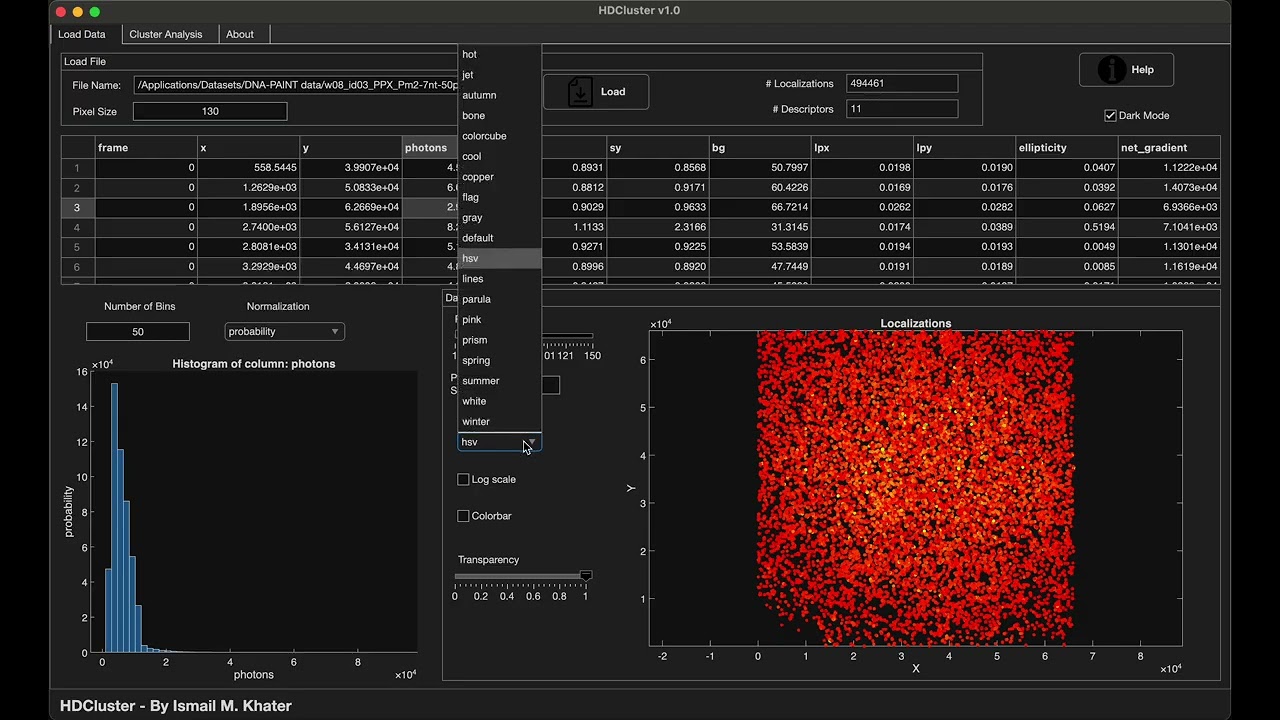Screen dimensions: 1280x720
Task: Click cell 1.1222e+04 in net_gradient column
Action: click(x=1169, y=168)
